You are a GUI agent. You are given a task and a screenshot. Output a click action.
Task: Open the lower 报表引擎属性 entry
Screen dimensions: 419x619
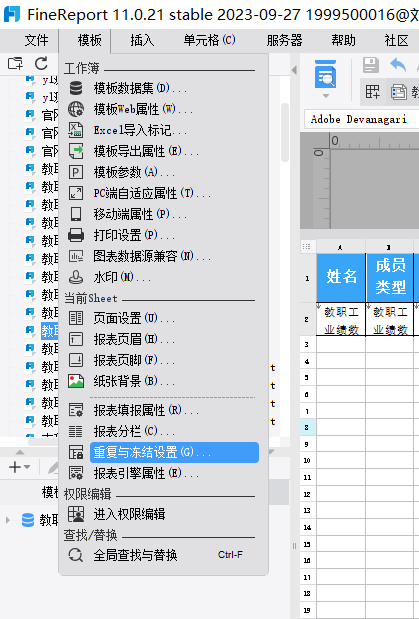pyautogui.click(x=146, y=473)
